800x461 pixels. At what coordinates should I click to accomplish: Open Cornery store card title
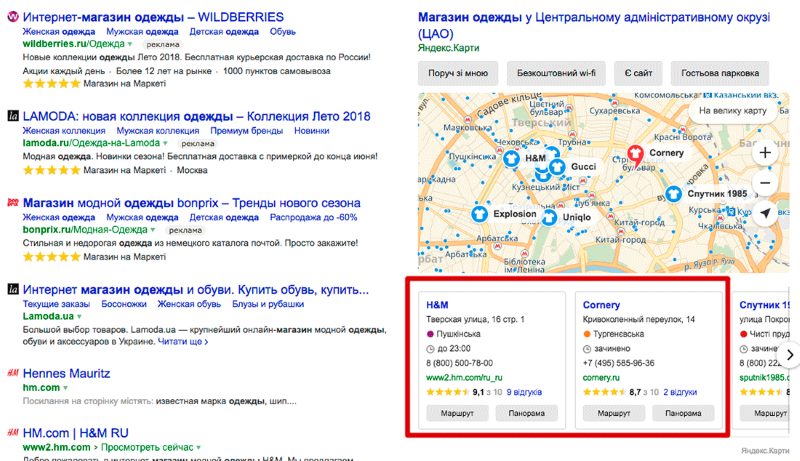(601, 305)
